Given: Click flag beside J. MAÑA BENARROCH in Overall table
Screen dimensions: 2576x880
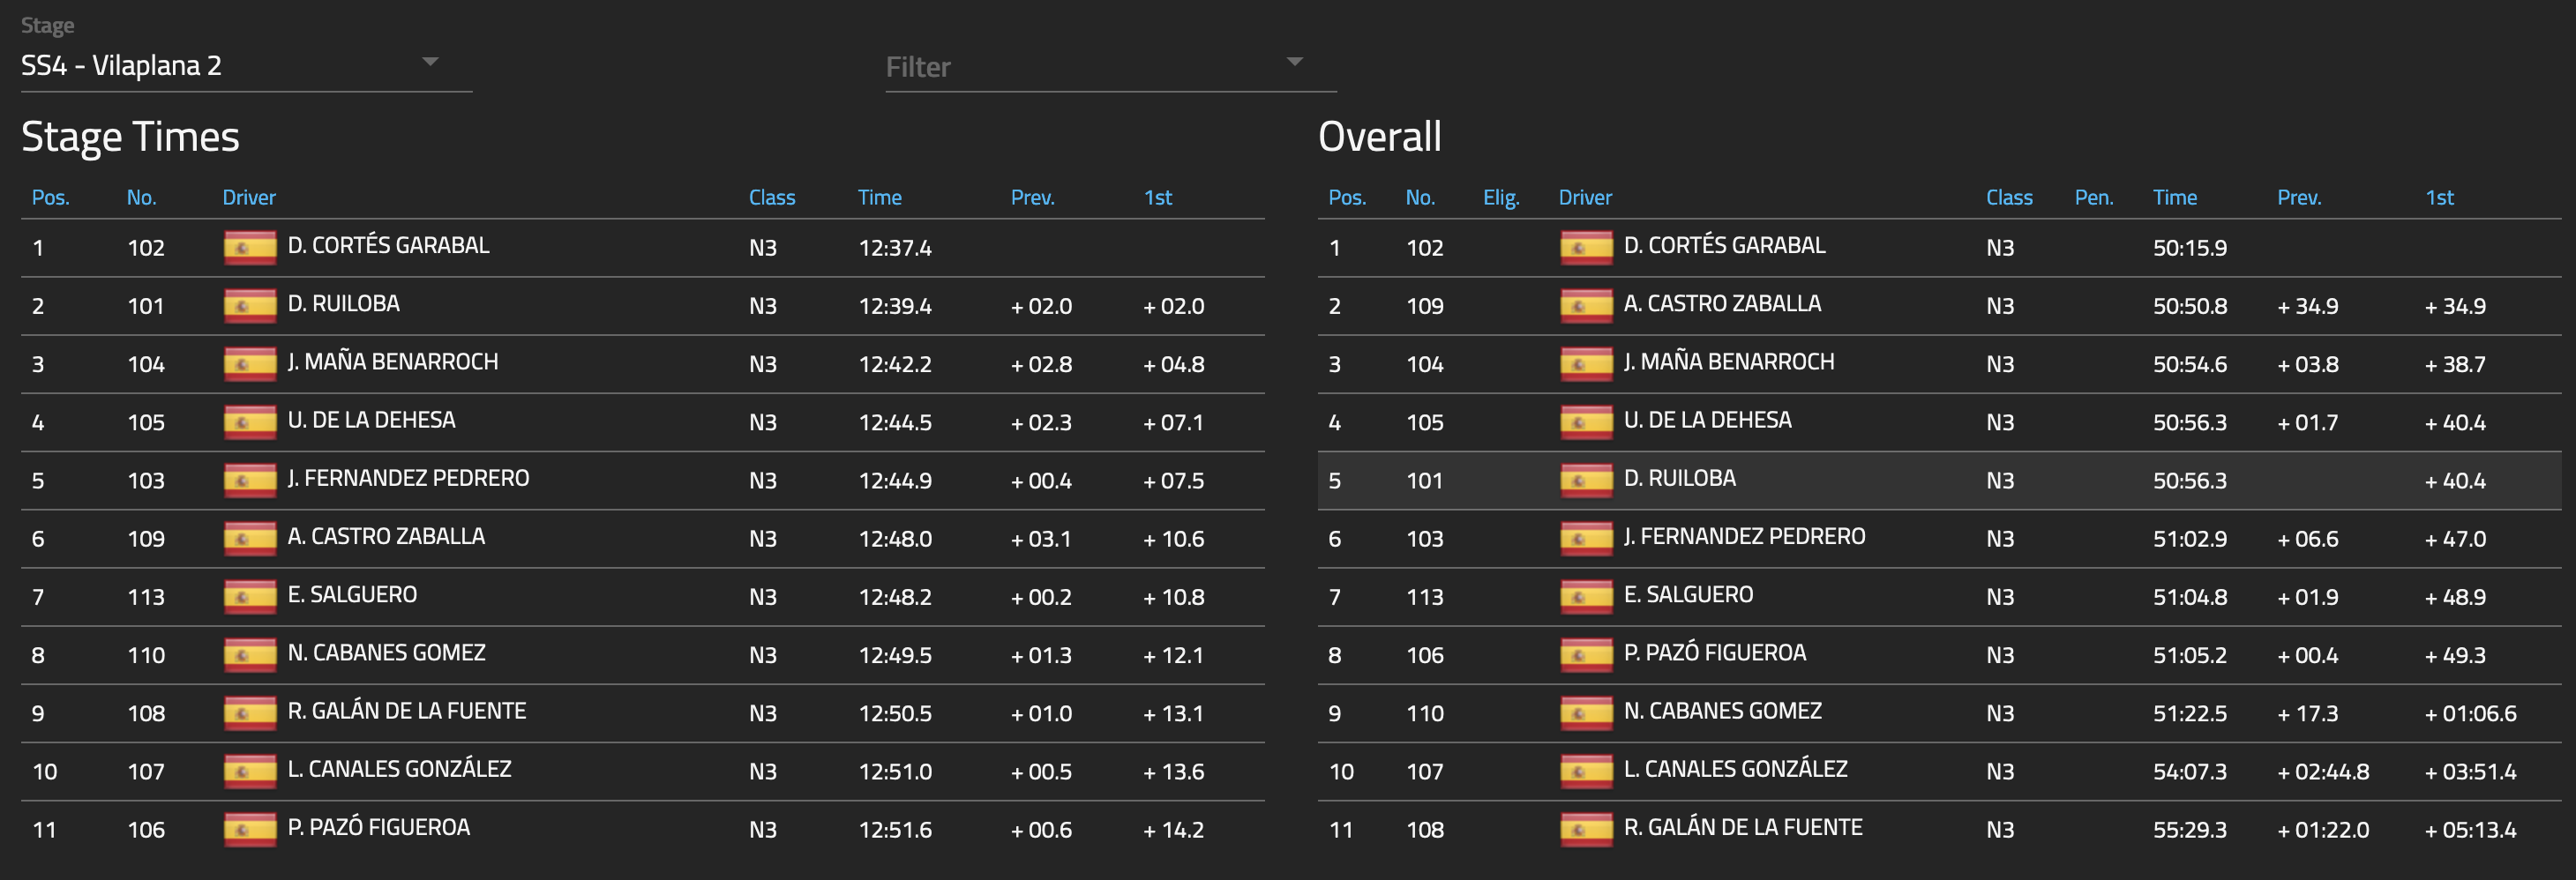Looking at the screenshot, I should pyautogui.click(x=1586, y=363).
